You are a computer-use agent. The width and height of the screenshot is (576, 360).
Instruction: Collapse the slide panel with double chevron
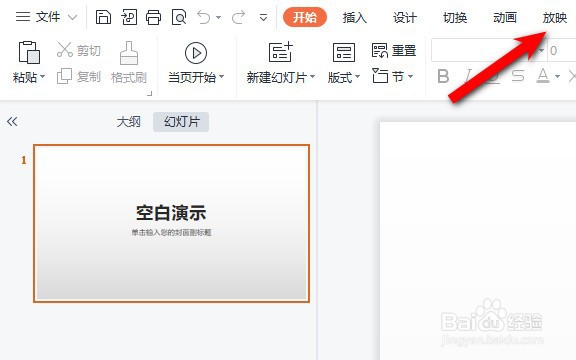(12, 122)
